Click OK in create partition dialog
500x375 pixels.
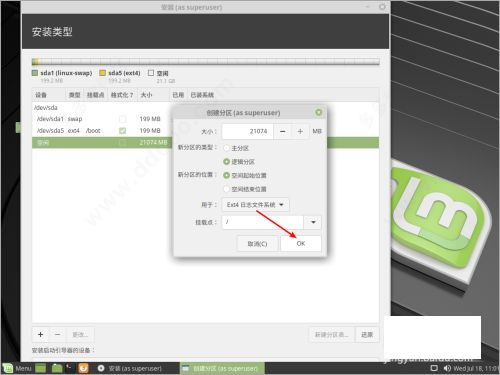[301, 244]
